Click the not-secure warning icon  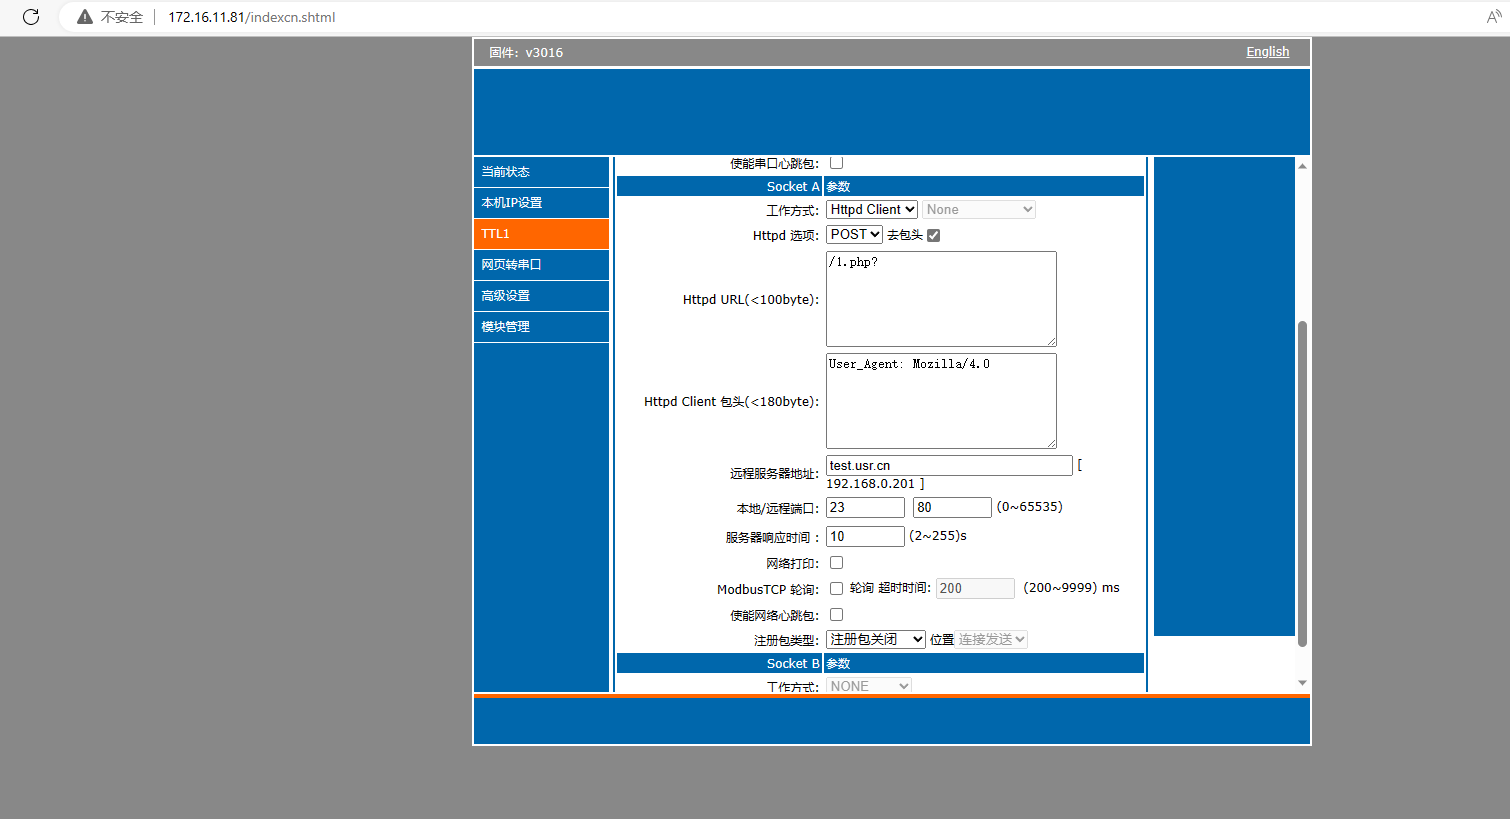click(85, 17)
